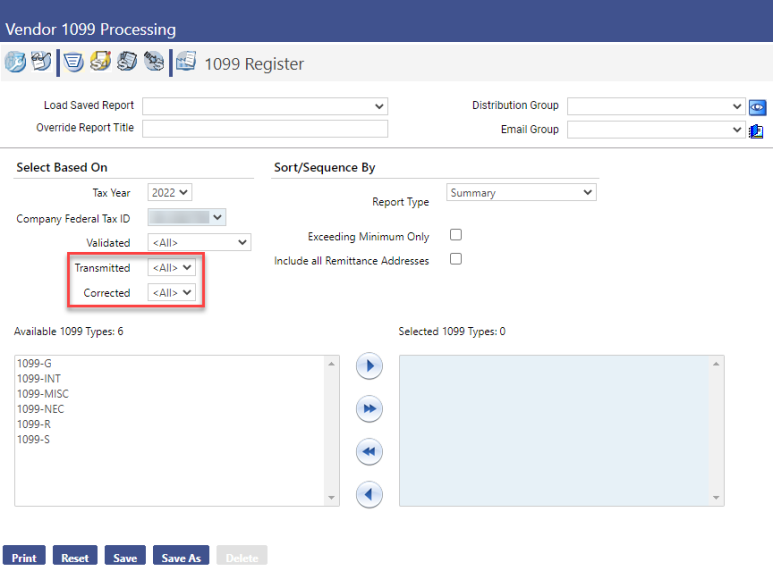
Task: Click the single right arrow to add type
Action: 370,367
